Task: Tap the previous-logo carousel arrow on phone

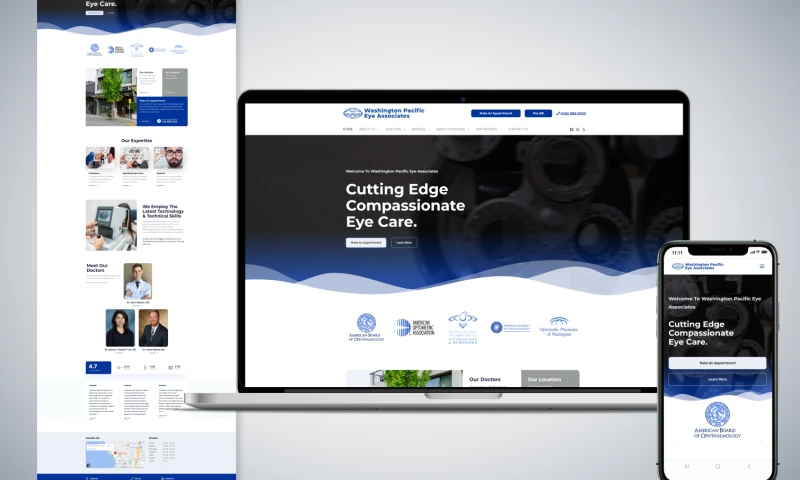Action: tap(674, 442)
